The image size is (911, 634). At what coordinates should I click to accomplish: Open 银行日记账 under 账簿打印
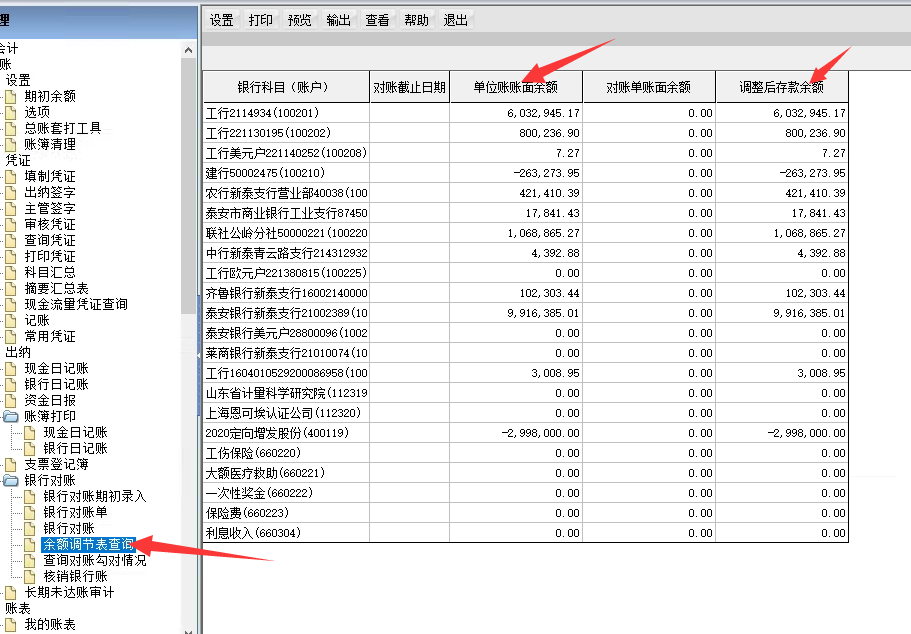(x=76, y=448)
